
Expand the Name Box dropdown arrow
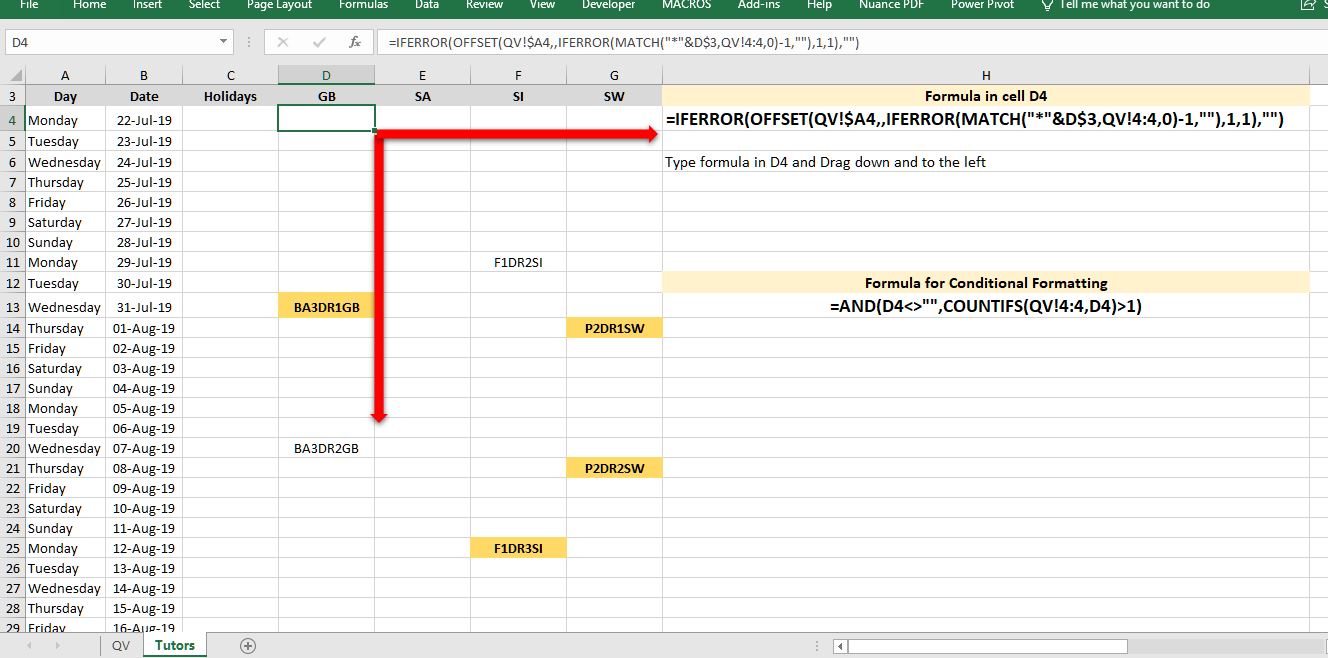[x=224, y=43]
